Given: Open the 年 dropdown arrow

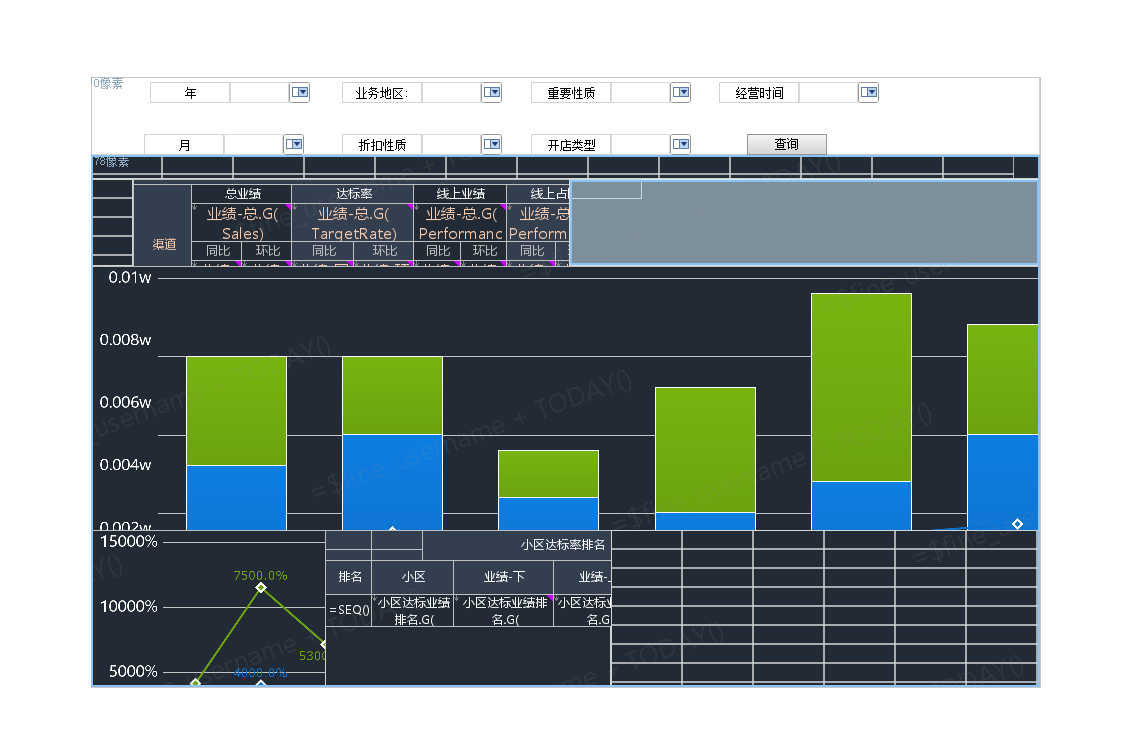Looking at the screenshot, I should (299, 92).
